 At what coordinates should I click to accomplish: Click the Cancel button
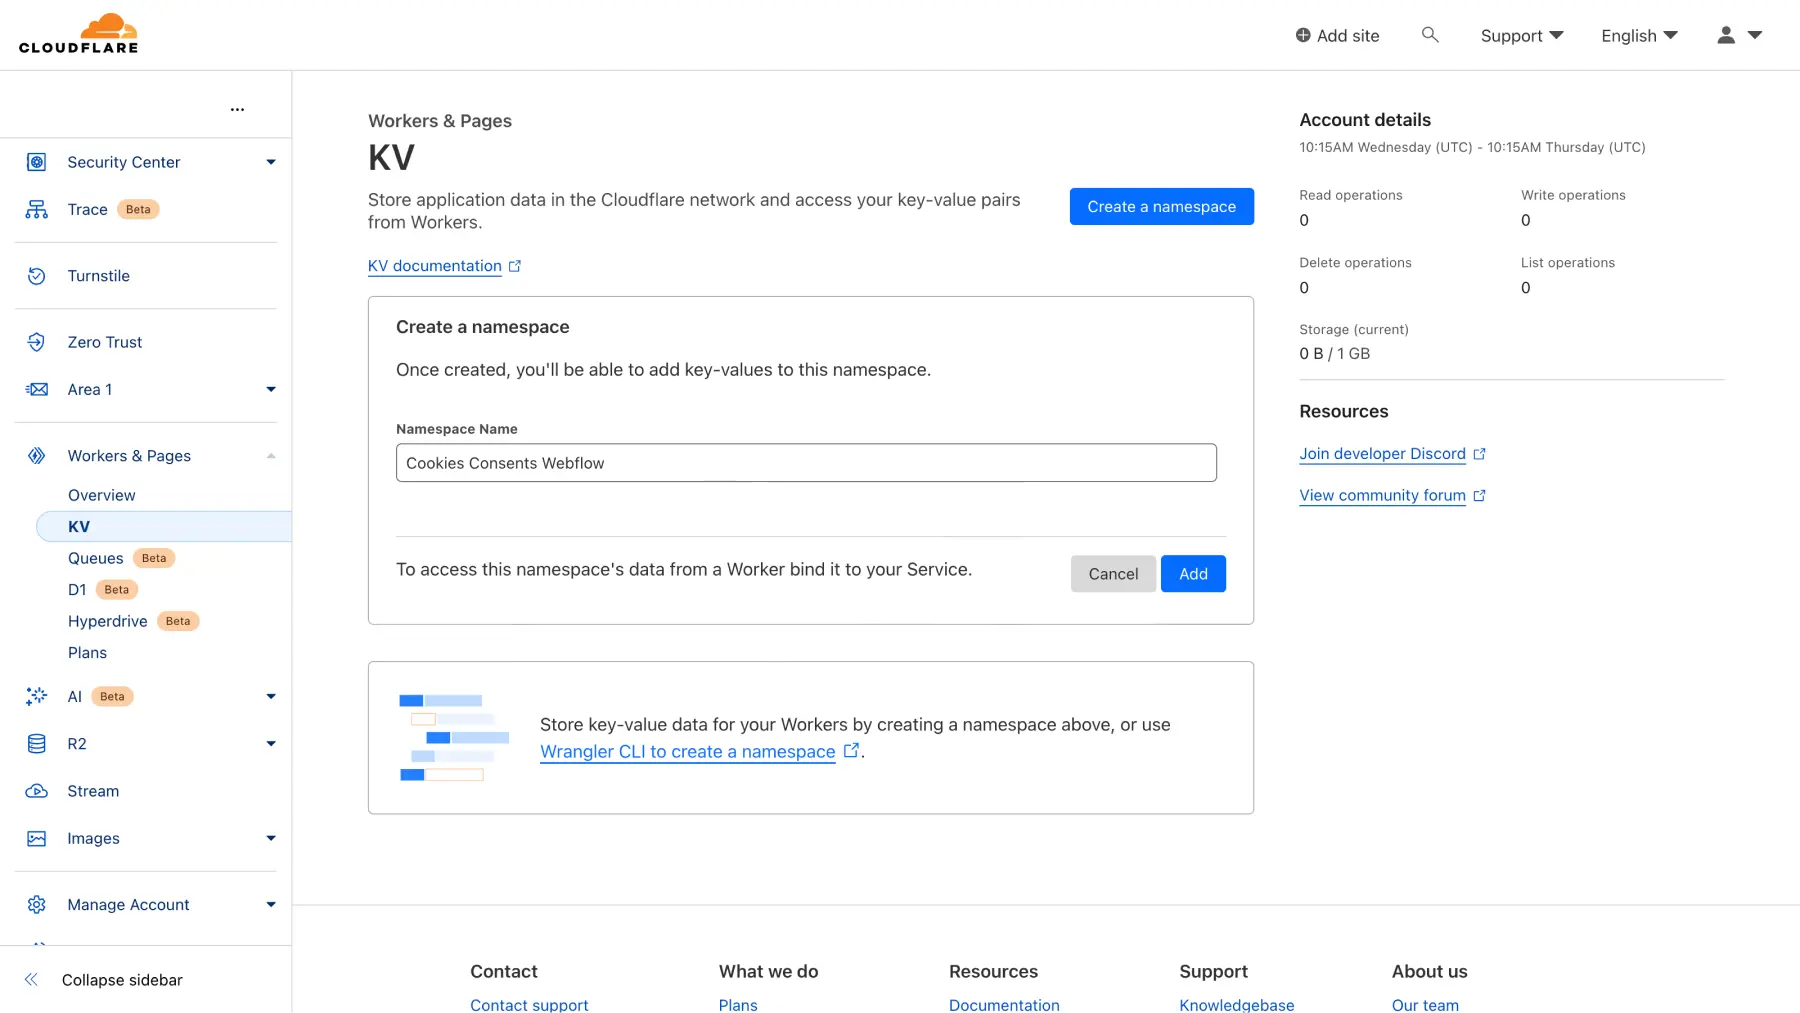tap(1113, 574)
